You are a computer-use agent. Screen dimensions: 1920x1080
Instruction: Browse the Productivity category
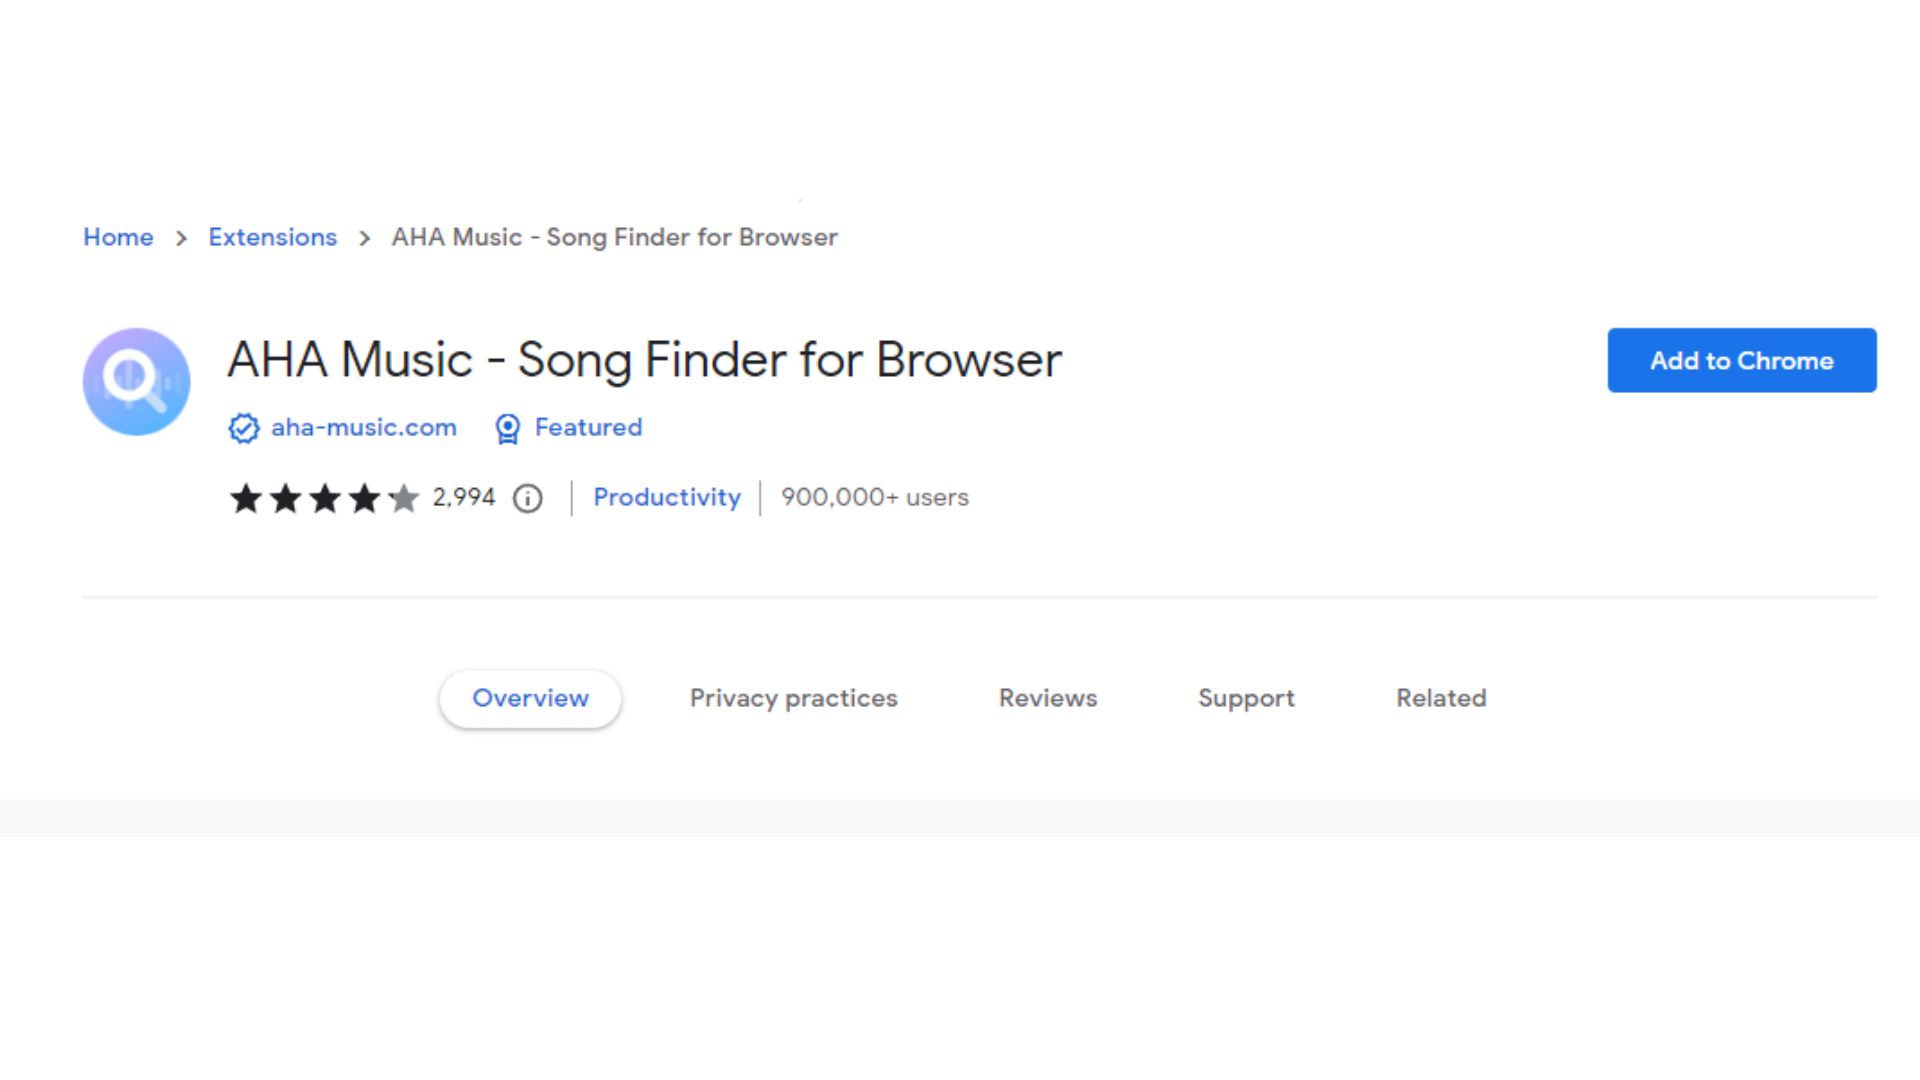666,497
